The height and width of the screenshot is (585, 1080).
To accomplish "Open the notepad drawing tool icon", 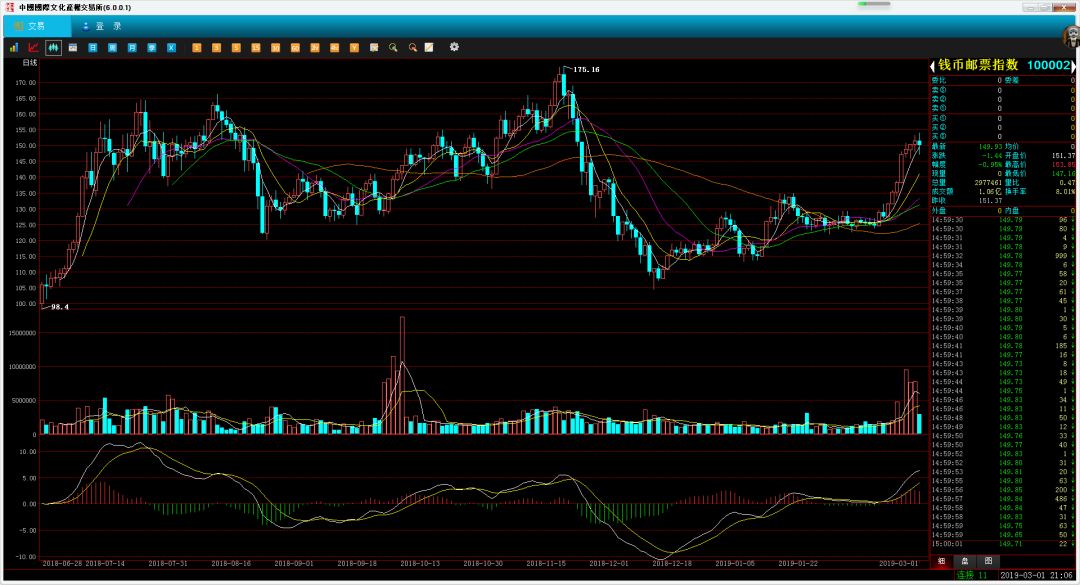I will point(429,48).
